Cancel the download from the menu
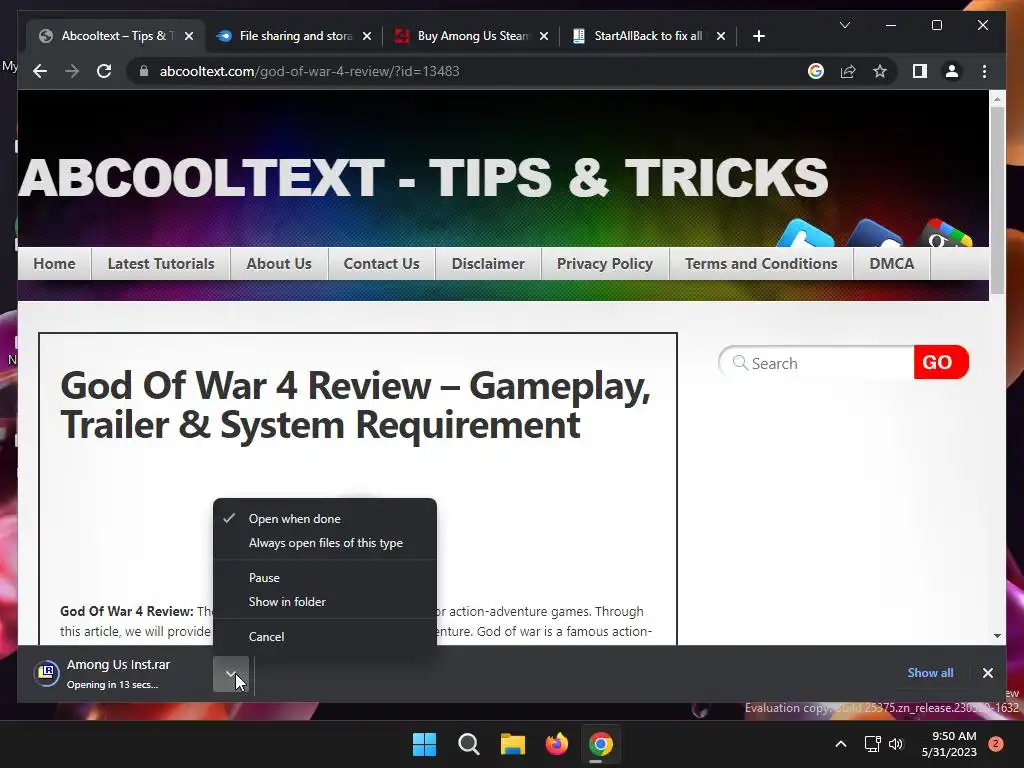1024x768 pixels. tap(325, 636)
